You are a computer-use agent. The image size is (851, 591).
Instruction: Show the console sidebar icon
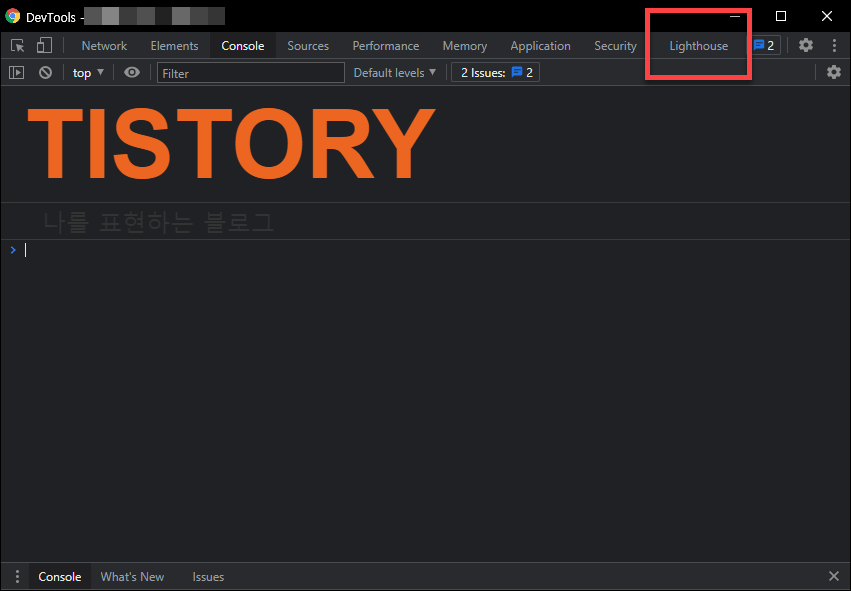(x=17, y=72)
